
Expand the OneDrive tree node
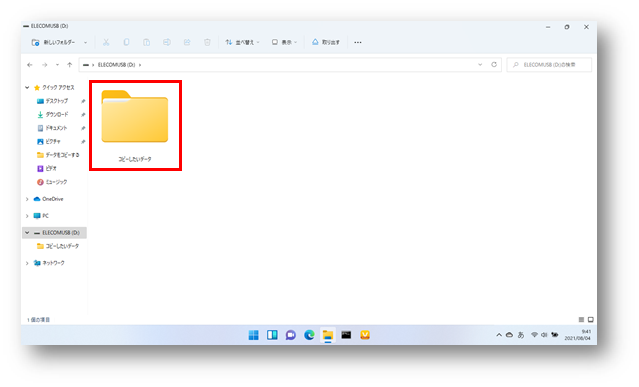[x=27, y=199]
